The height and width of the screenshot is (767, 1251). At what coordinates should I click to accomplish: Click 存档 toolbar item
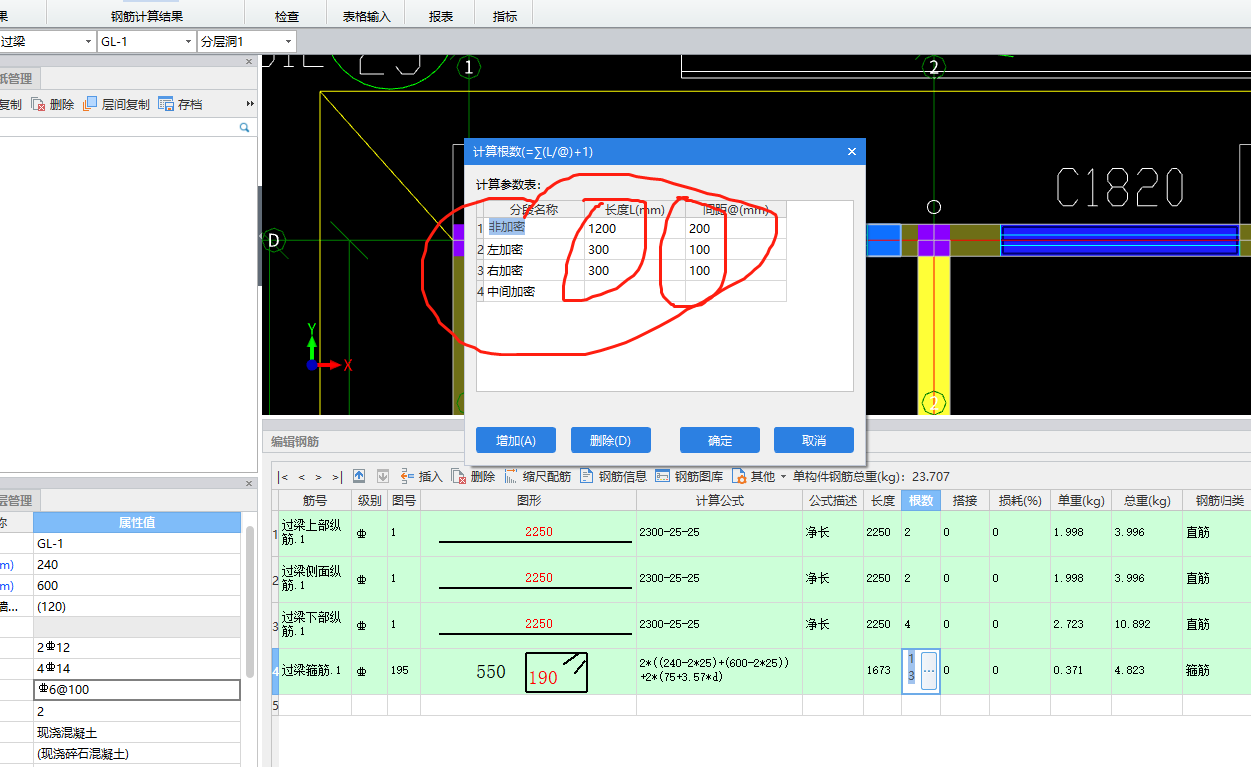(180, 104)
